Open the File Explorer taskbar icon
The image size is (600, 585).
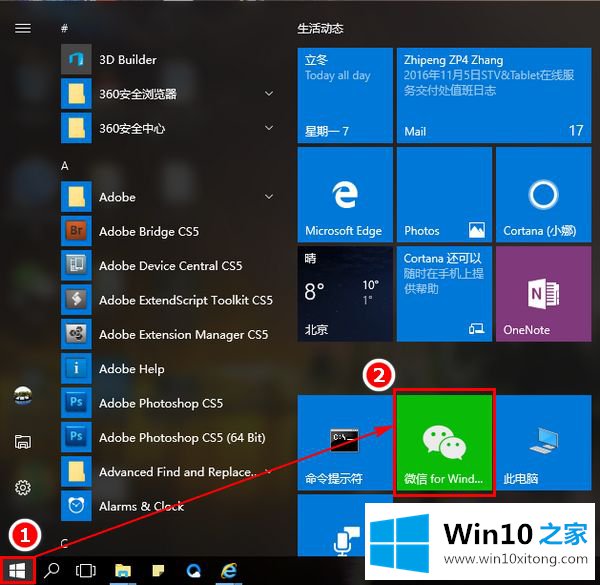[123, 571]
